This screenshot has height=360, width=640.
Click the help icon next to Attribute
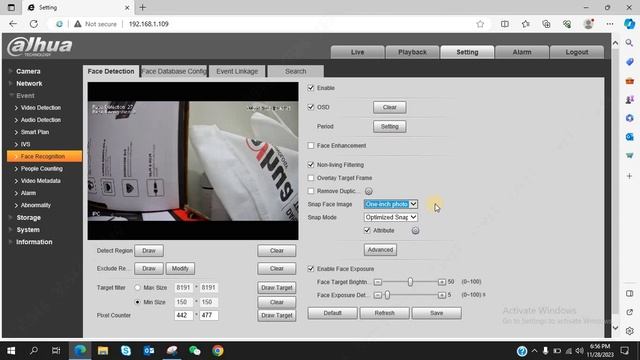[x=415, y=231]
